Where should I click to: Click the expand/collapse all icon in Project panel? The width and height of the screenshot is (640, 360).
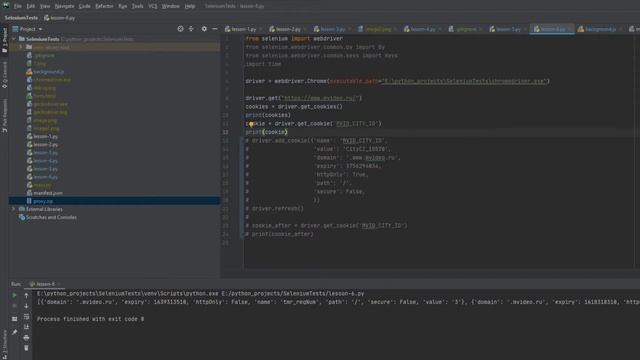(191, 29)
